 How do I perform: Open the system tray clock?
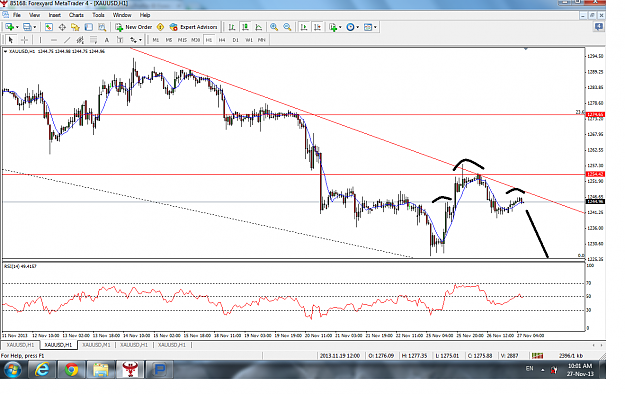[580, 370]
